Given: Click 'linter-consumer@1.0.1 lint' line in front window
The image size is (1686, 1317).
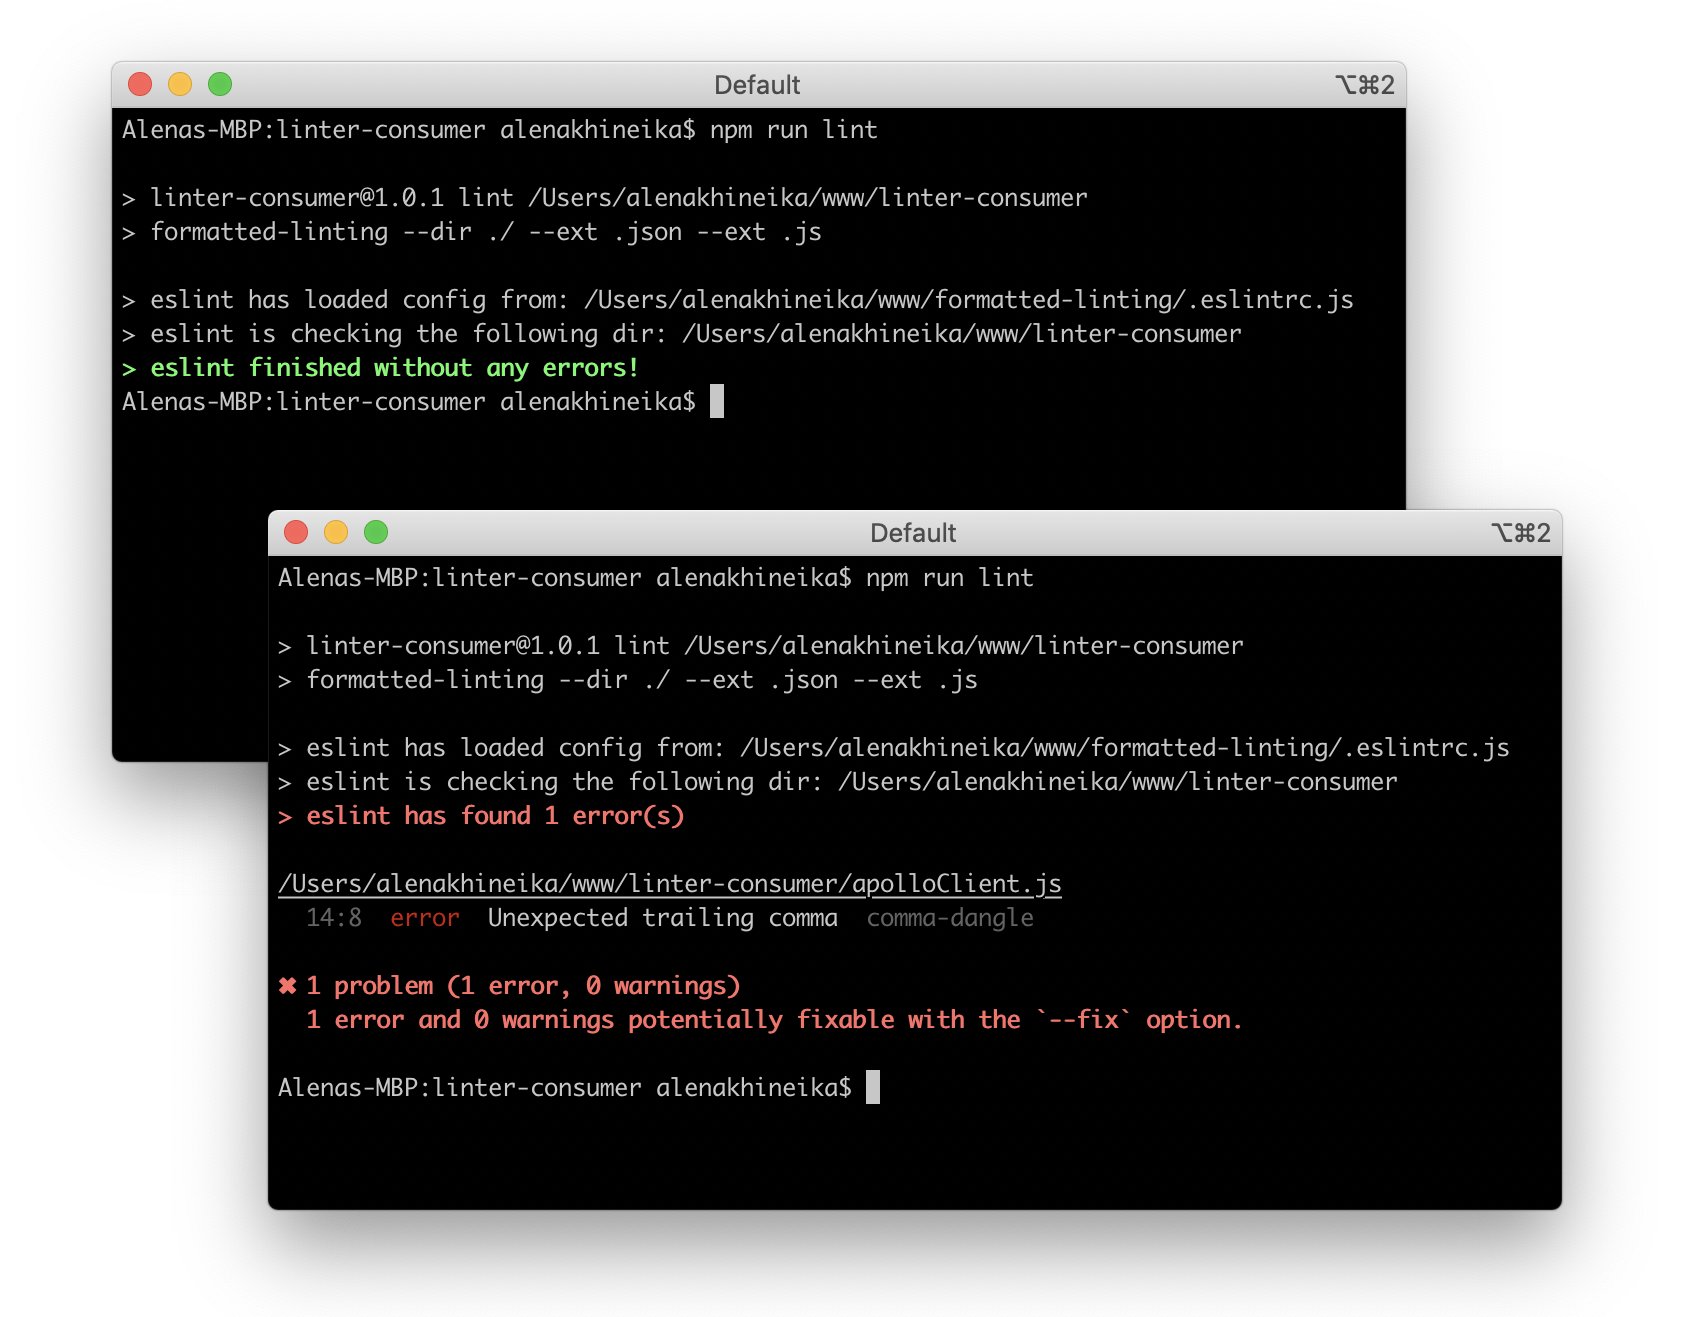Looking at the screenshot, I should point(761,646).
